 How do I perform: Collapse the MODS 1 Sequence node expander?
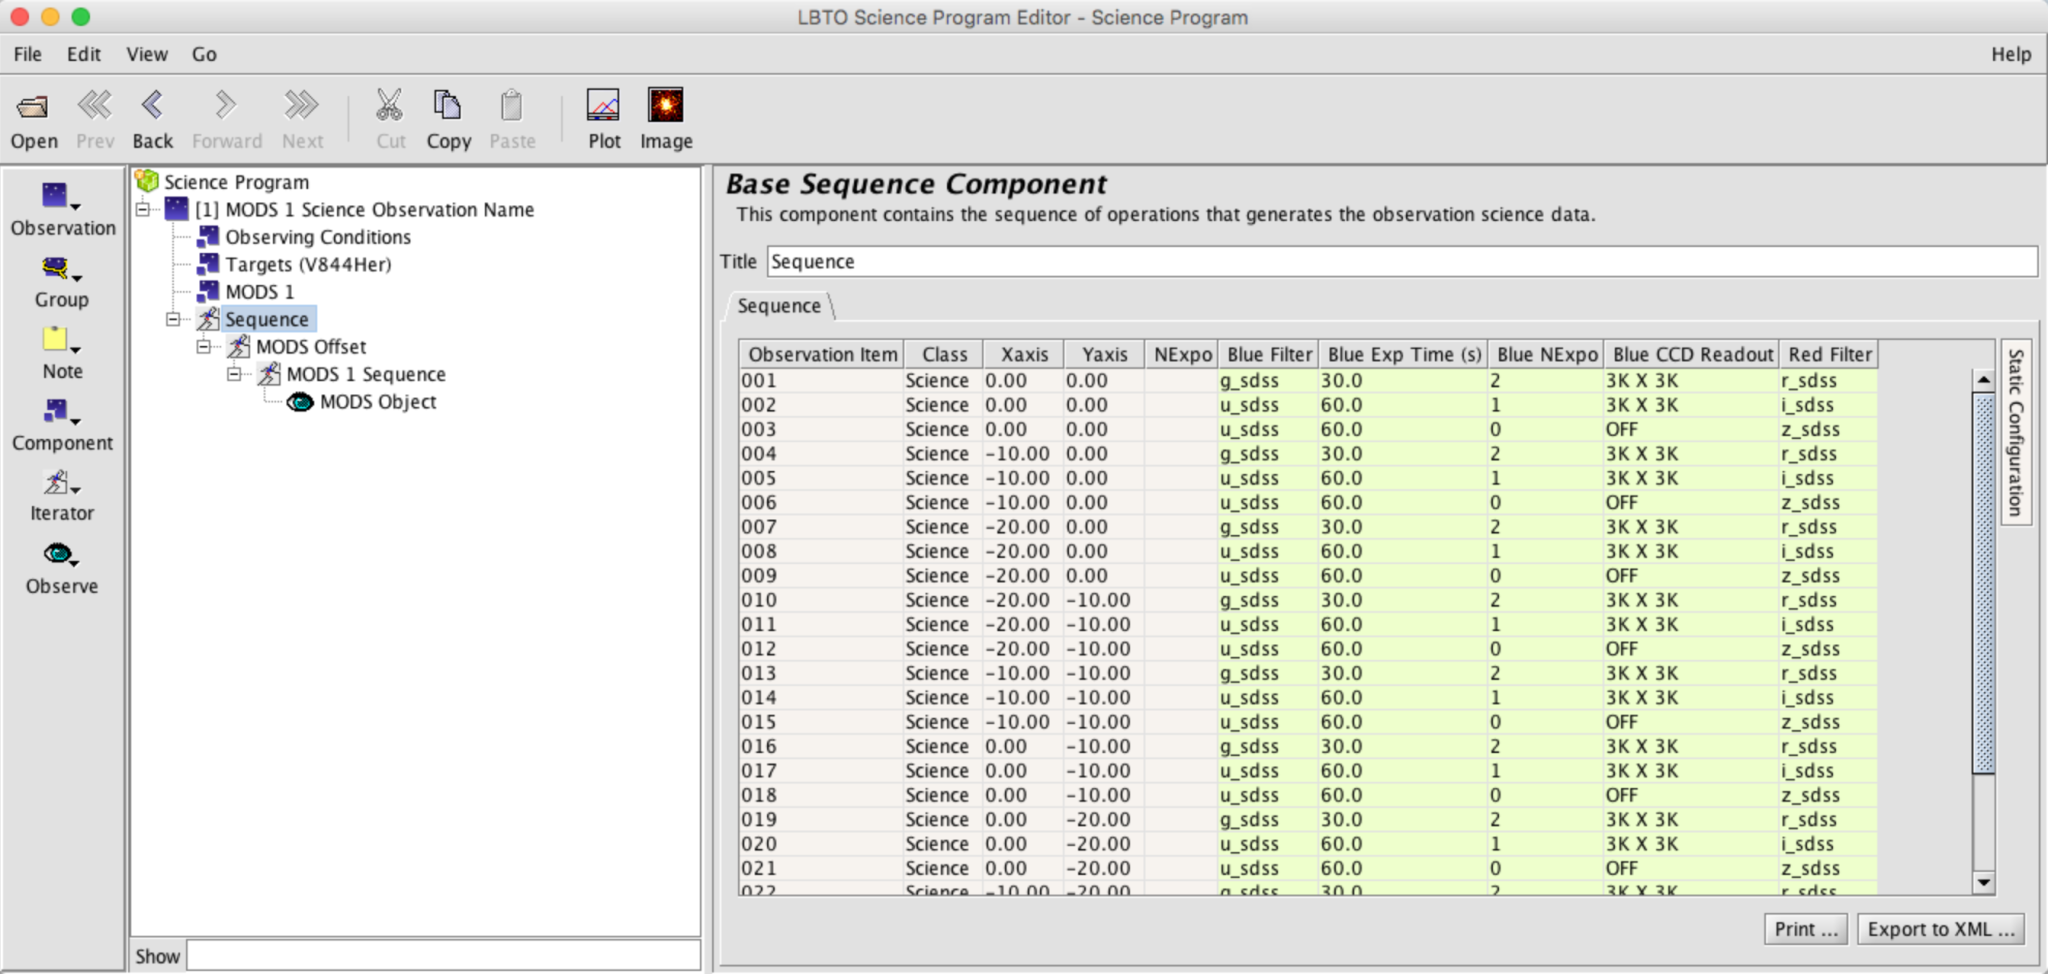click(x=234, y=374)
